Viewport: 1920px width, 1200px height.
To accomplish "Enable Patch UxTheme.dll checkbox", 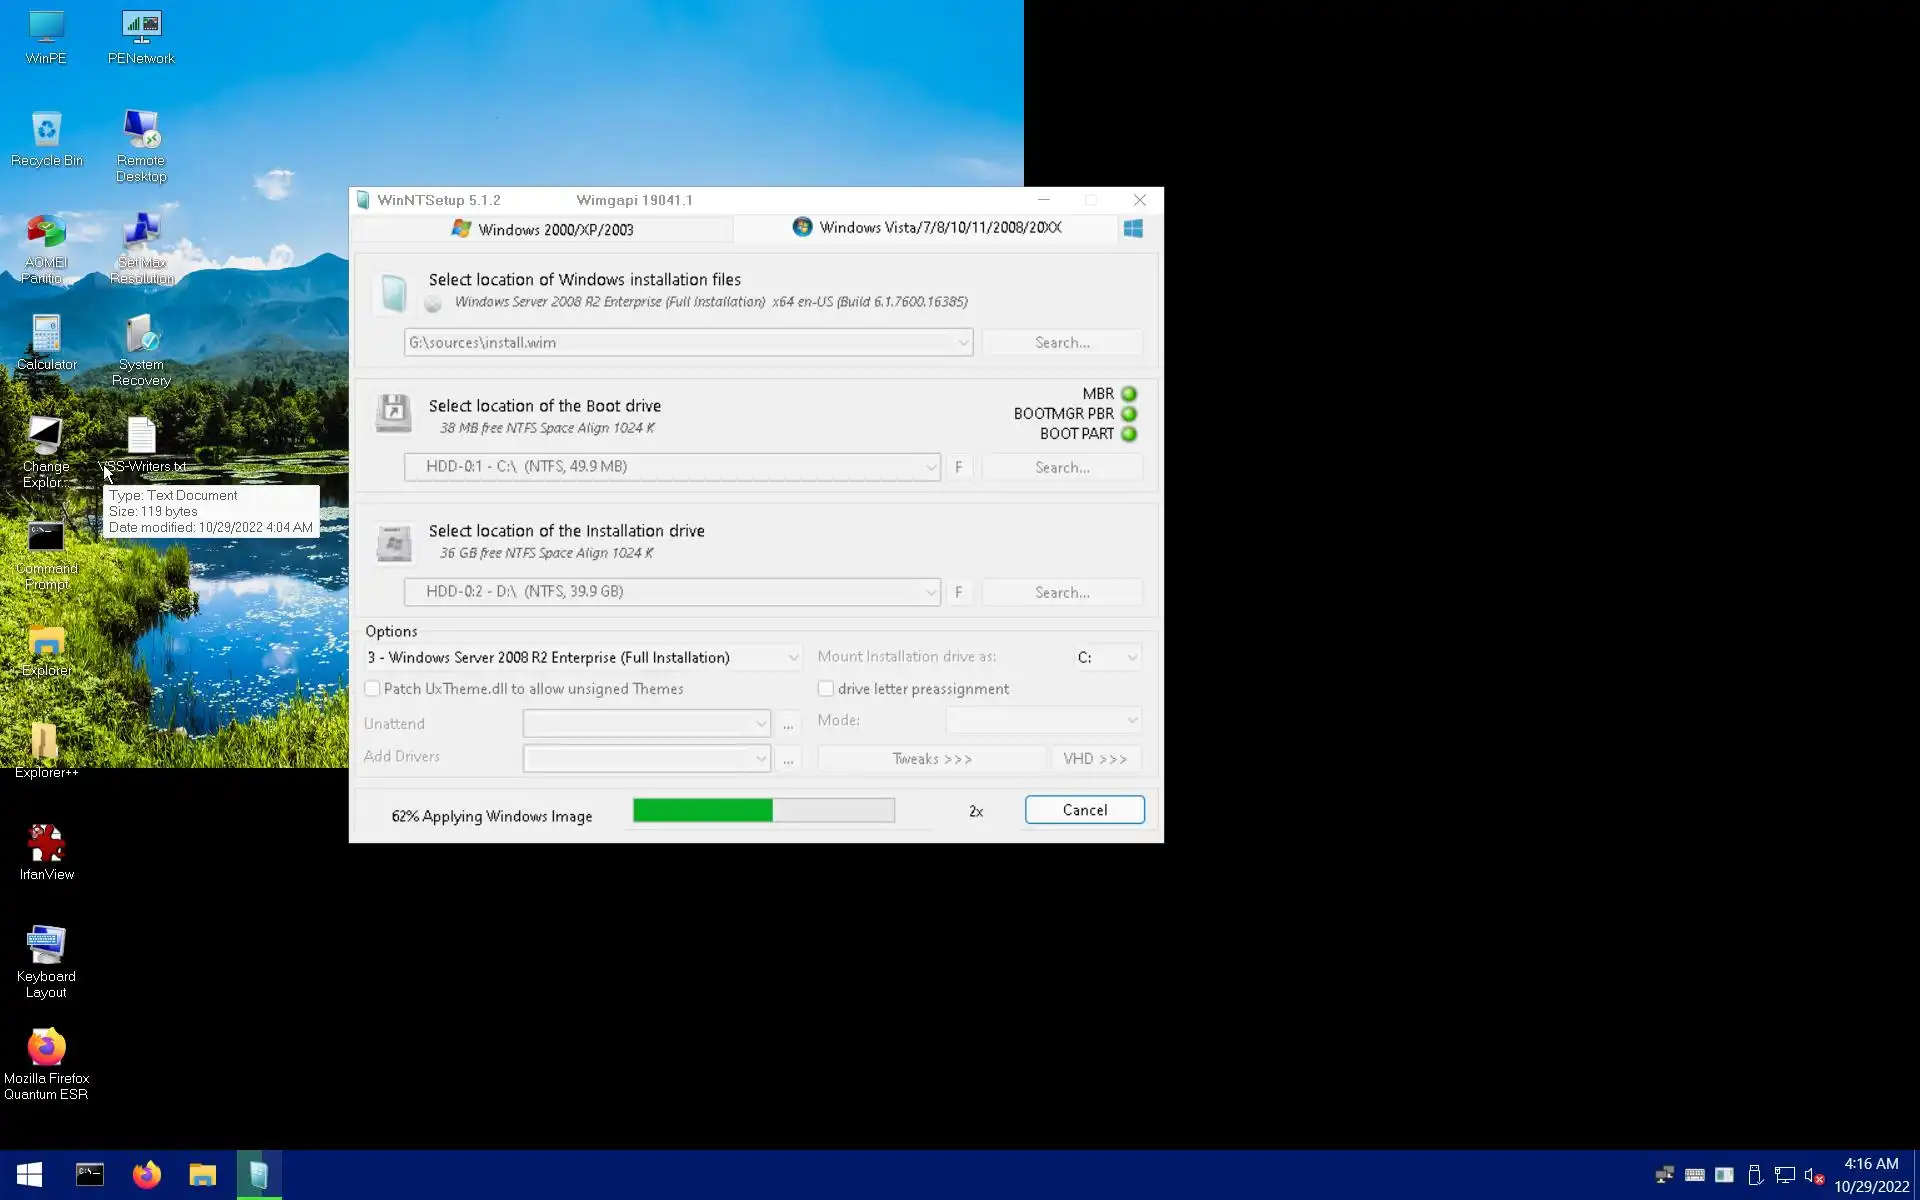I will (x=372, y=689).
